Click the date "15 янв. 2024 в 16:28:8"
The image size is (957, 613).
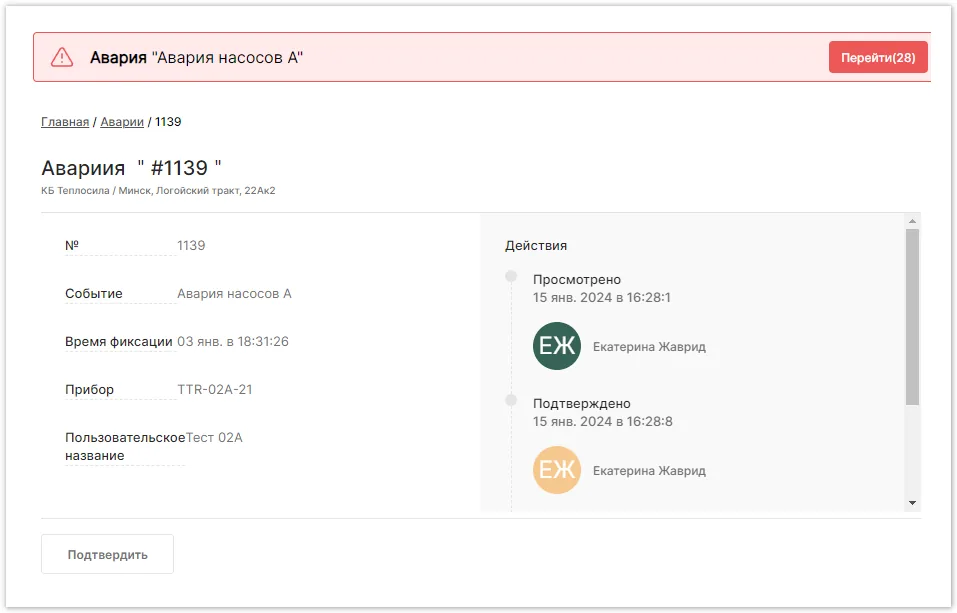tap(603, 421)
